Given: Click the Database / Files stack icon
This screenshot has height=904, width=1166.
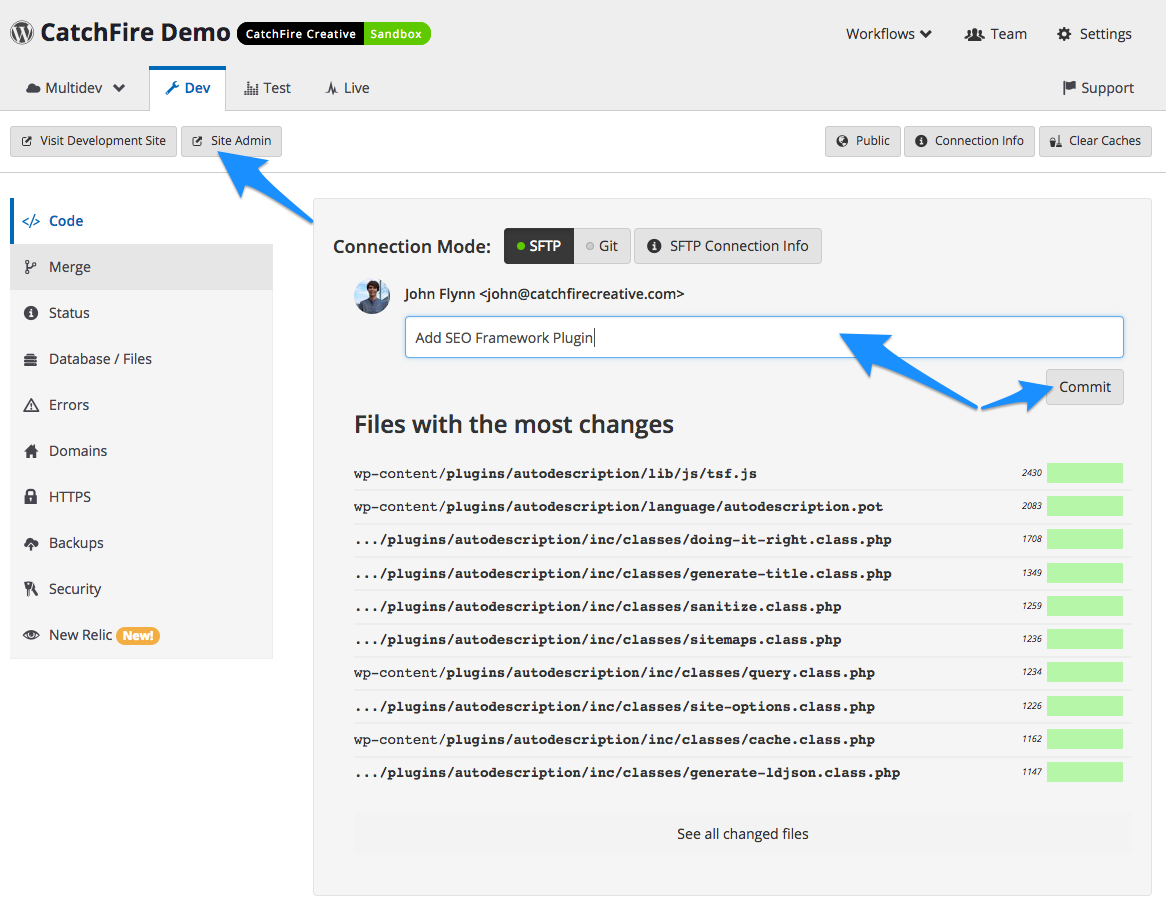Looking at the screenshot, I should pos(30,360).
